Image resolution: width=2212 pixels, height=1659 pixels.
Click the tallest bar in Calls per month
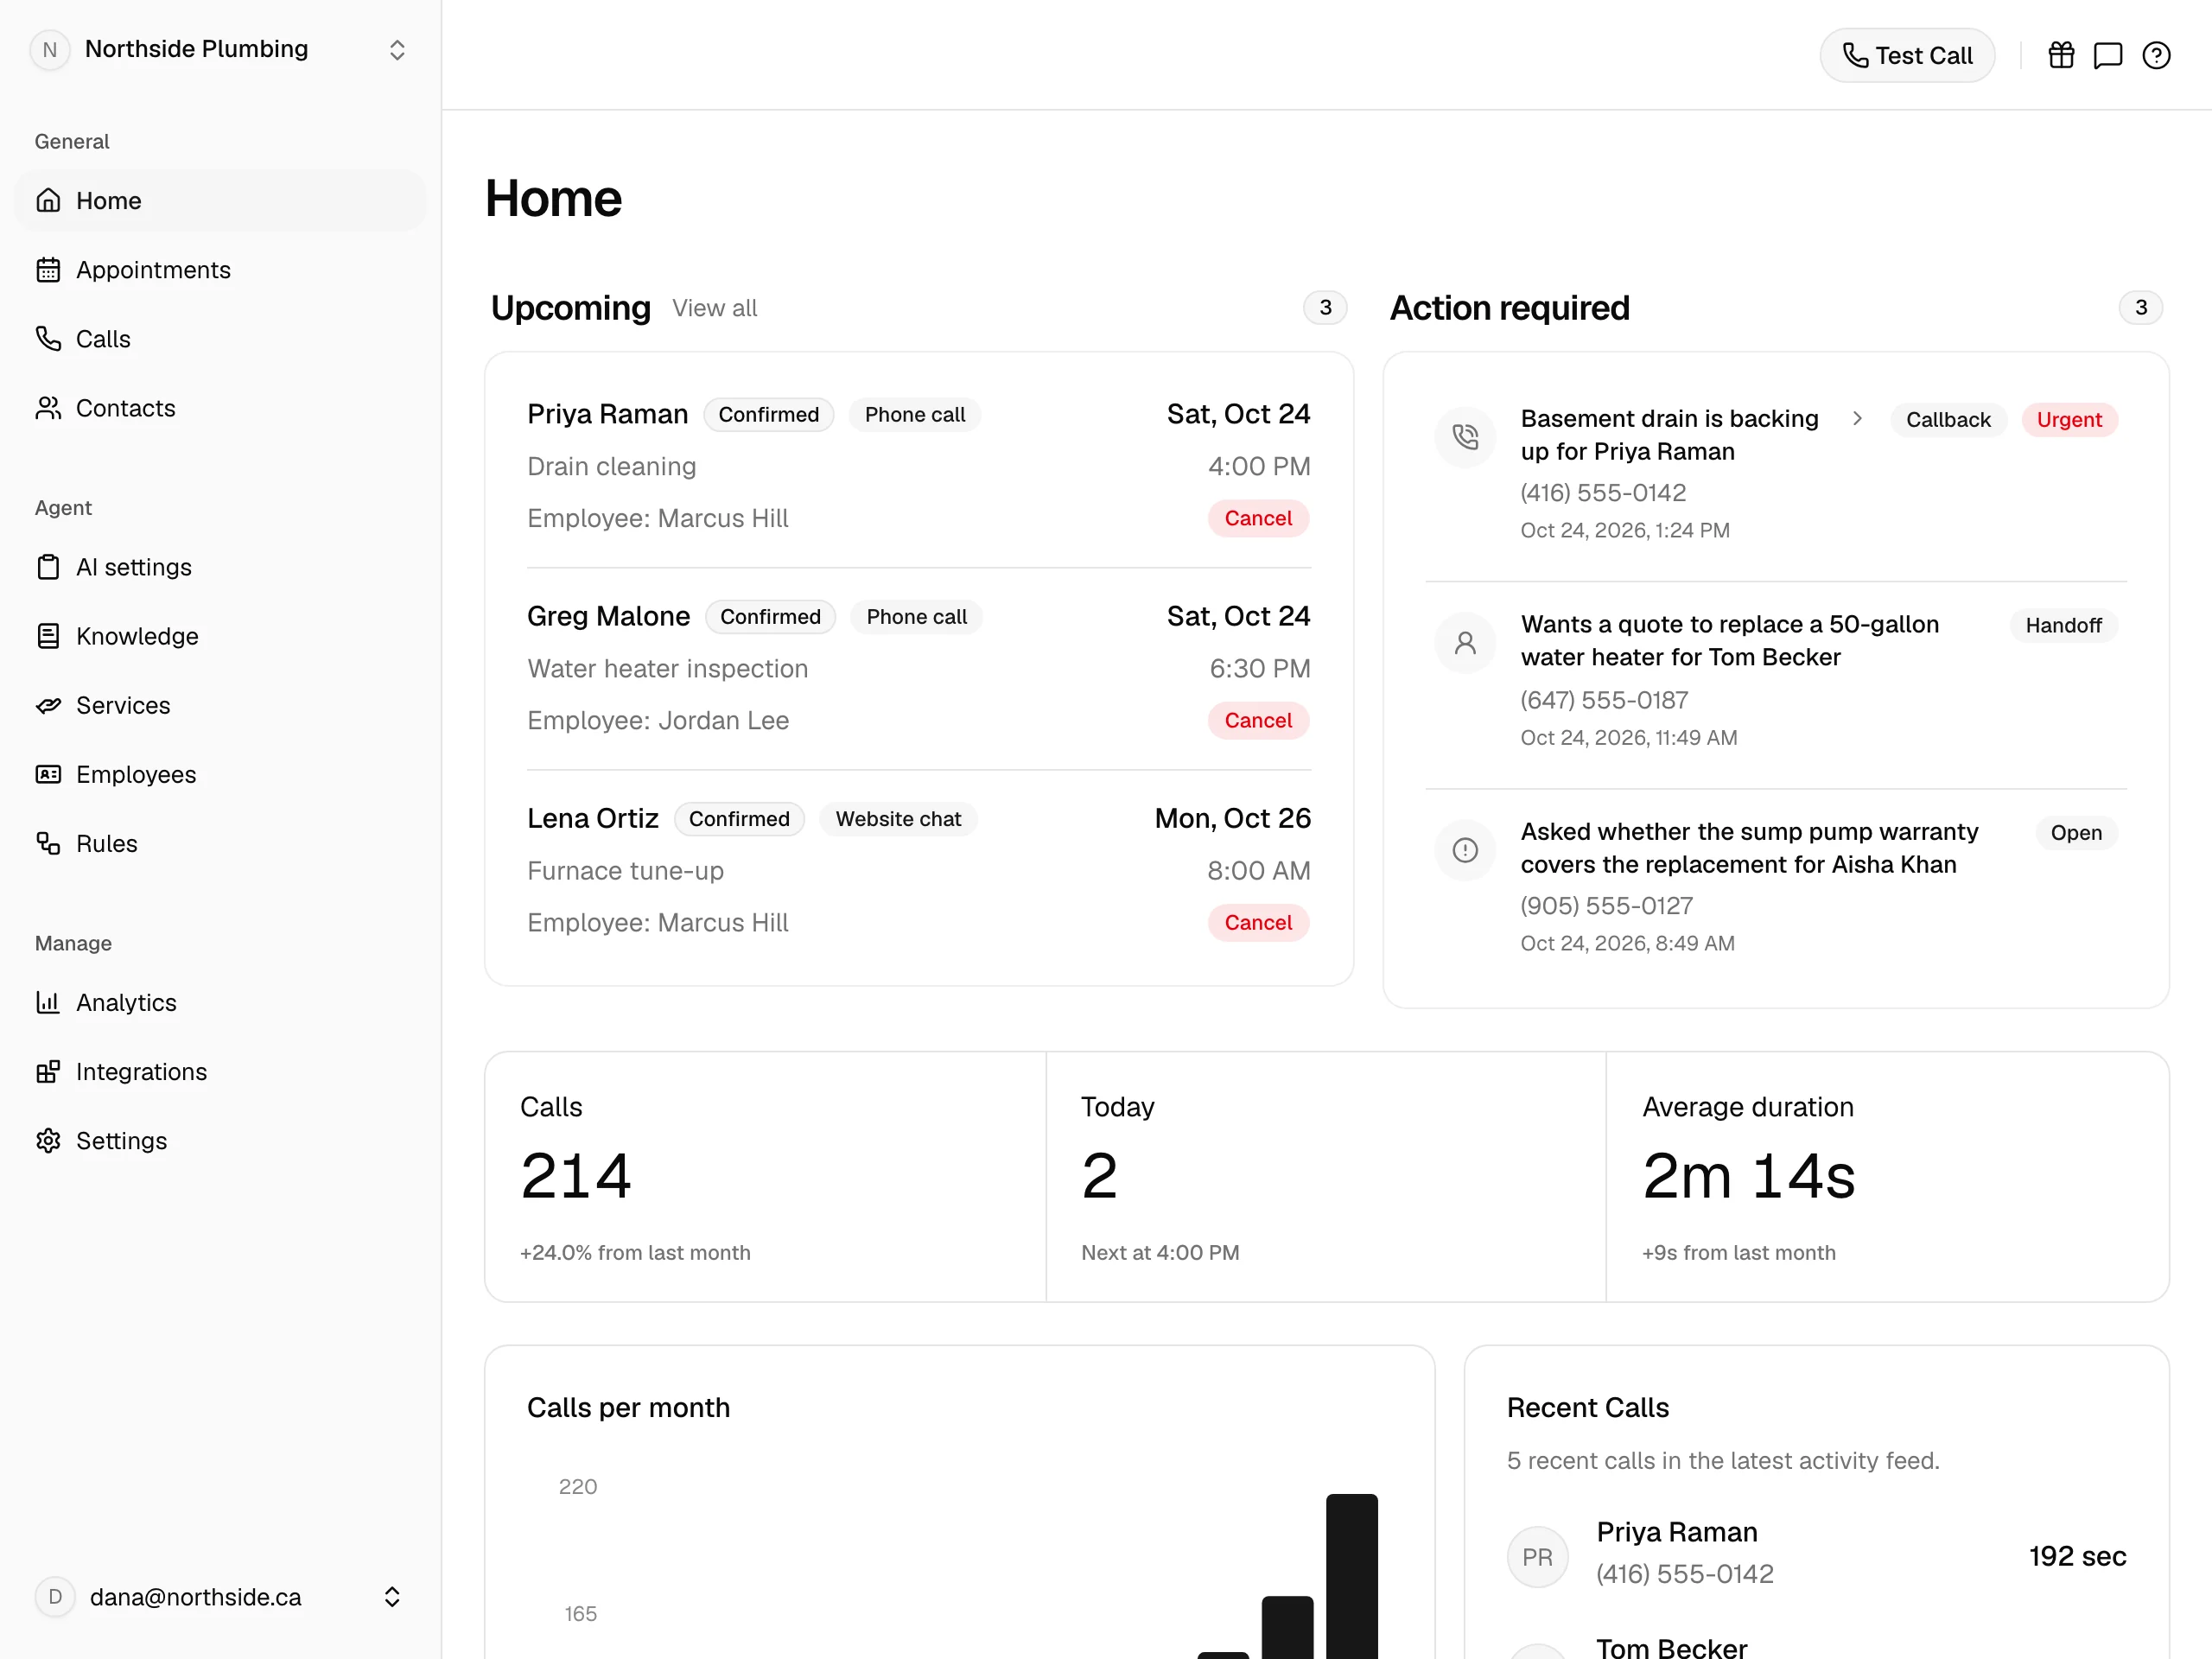point(1351,1576)
